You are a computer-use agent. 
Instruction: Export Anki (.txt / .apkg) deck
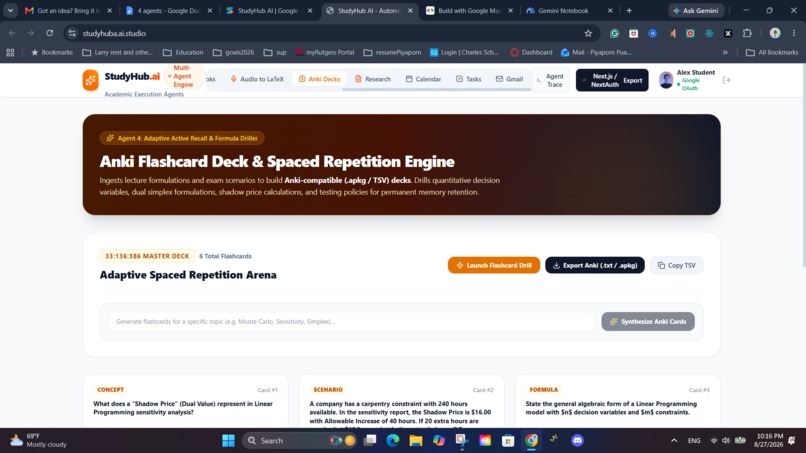pos(595,265)
